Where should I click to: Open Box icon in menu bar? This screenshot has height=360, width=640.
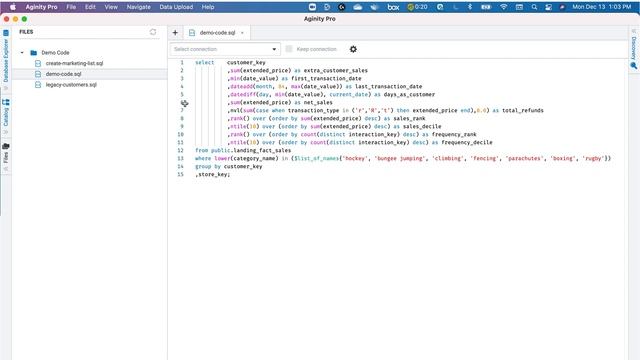tap(393, 7)
